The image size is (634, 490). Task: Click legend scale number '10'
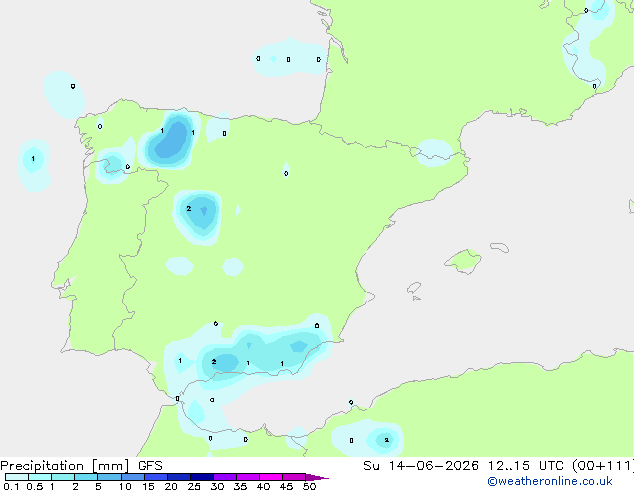pos(125,486)
